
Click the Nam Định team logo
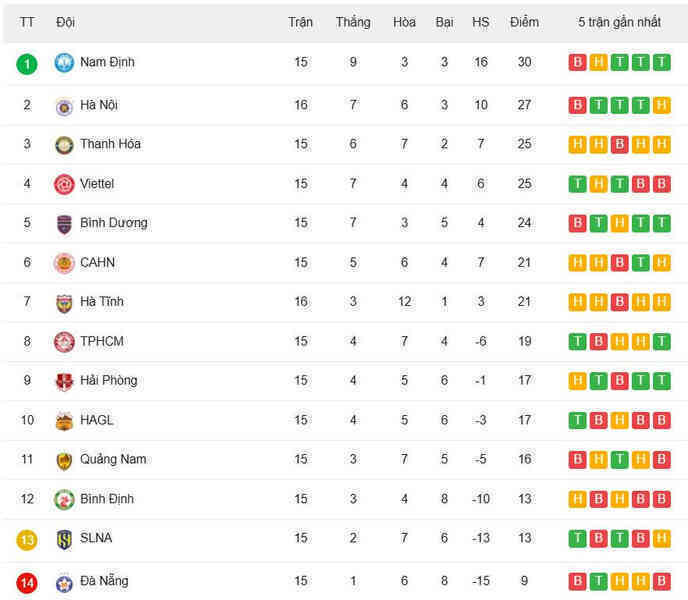pyautogui.click(x=64, y=62)
